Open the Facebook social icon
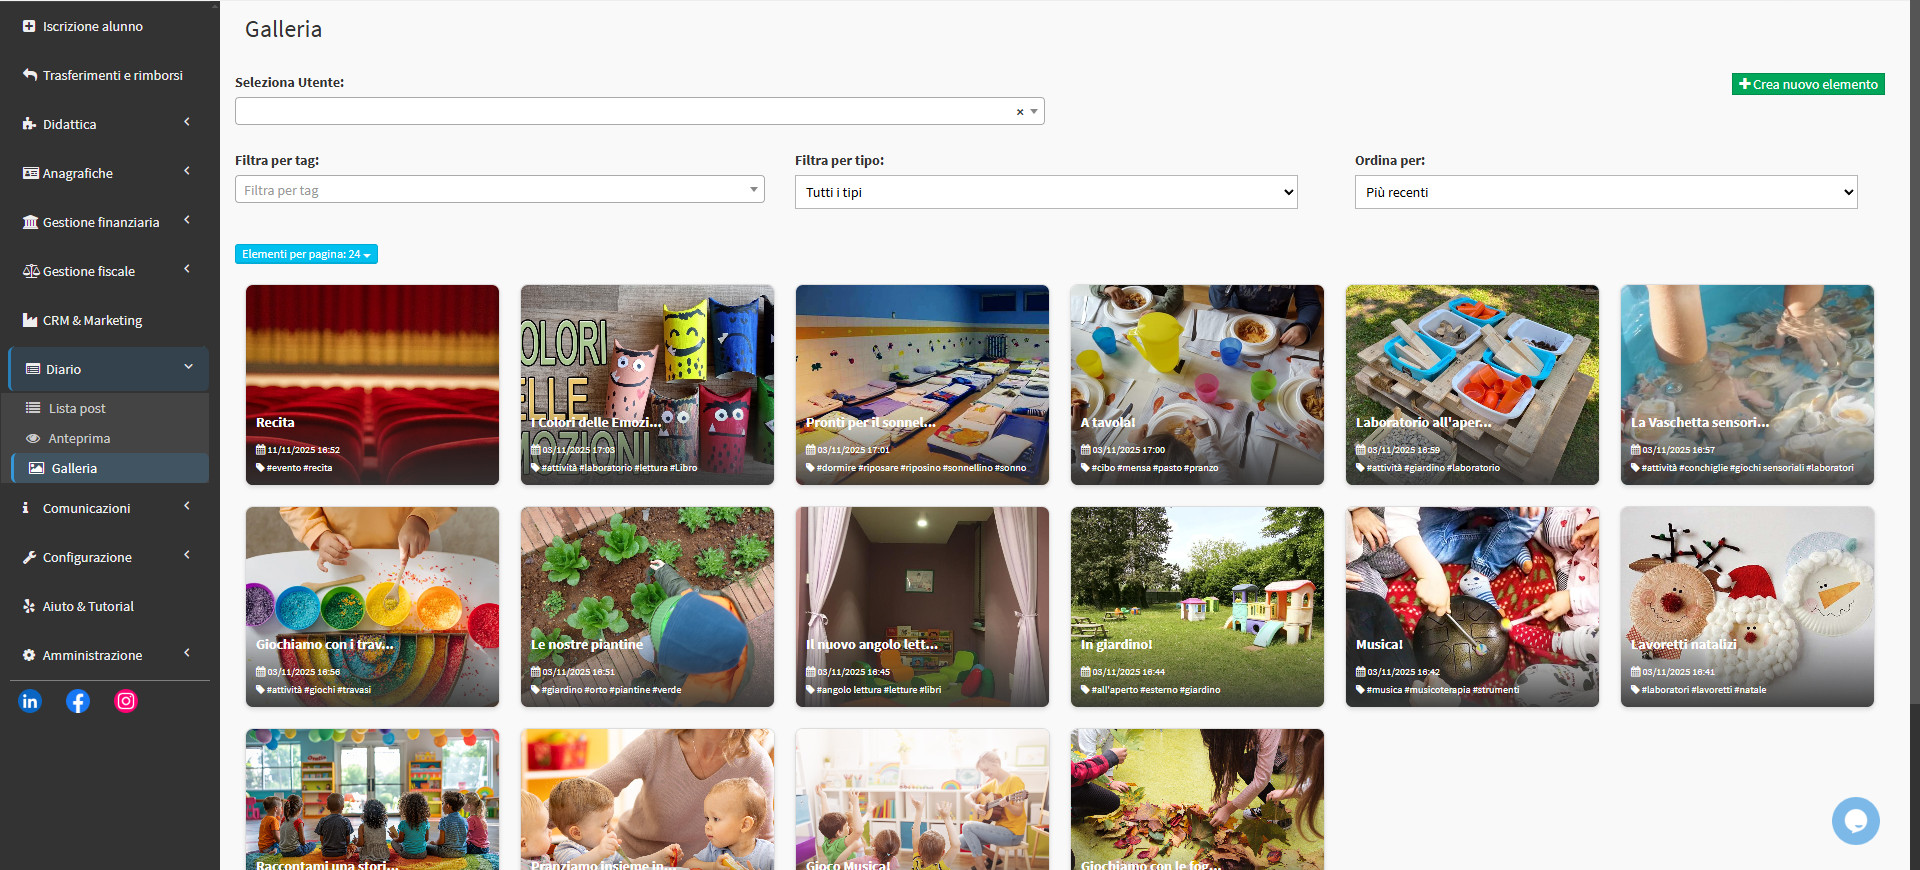The height and width of the screenshot is (870, 1920). click(x=78, y=701)
